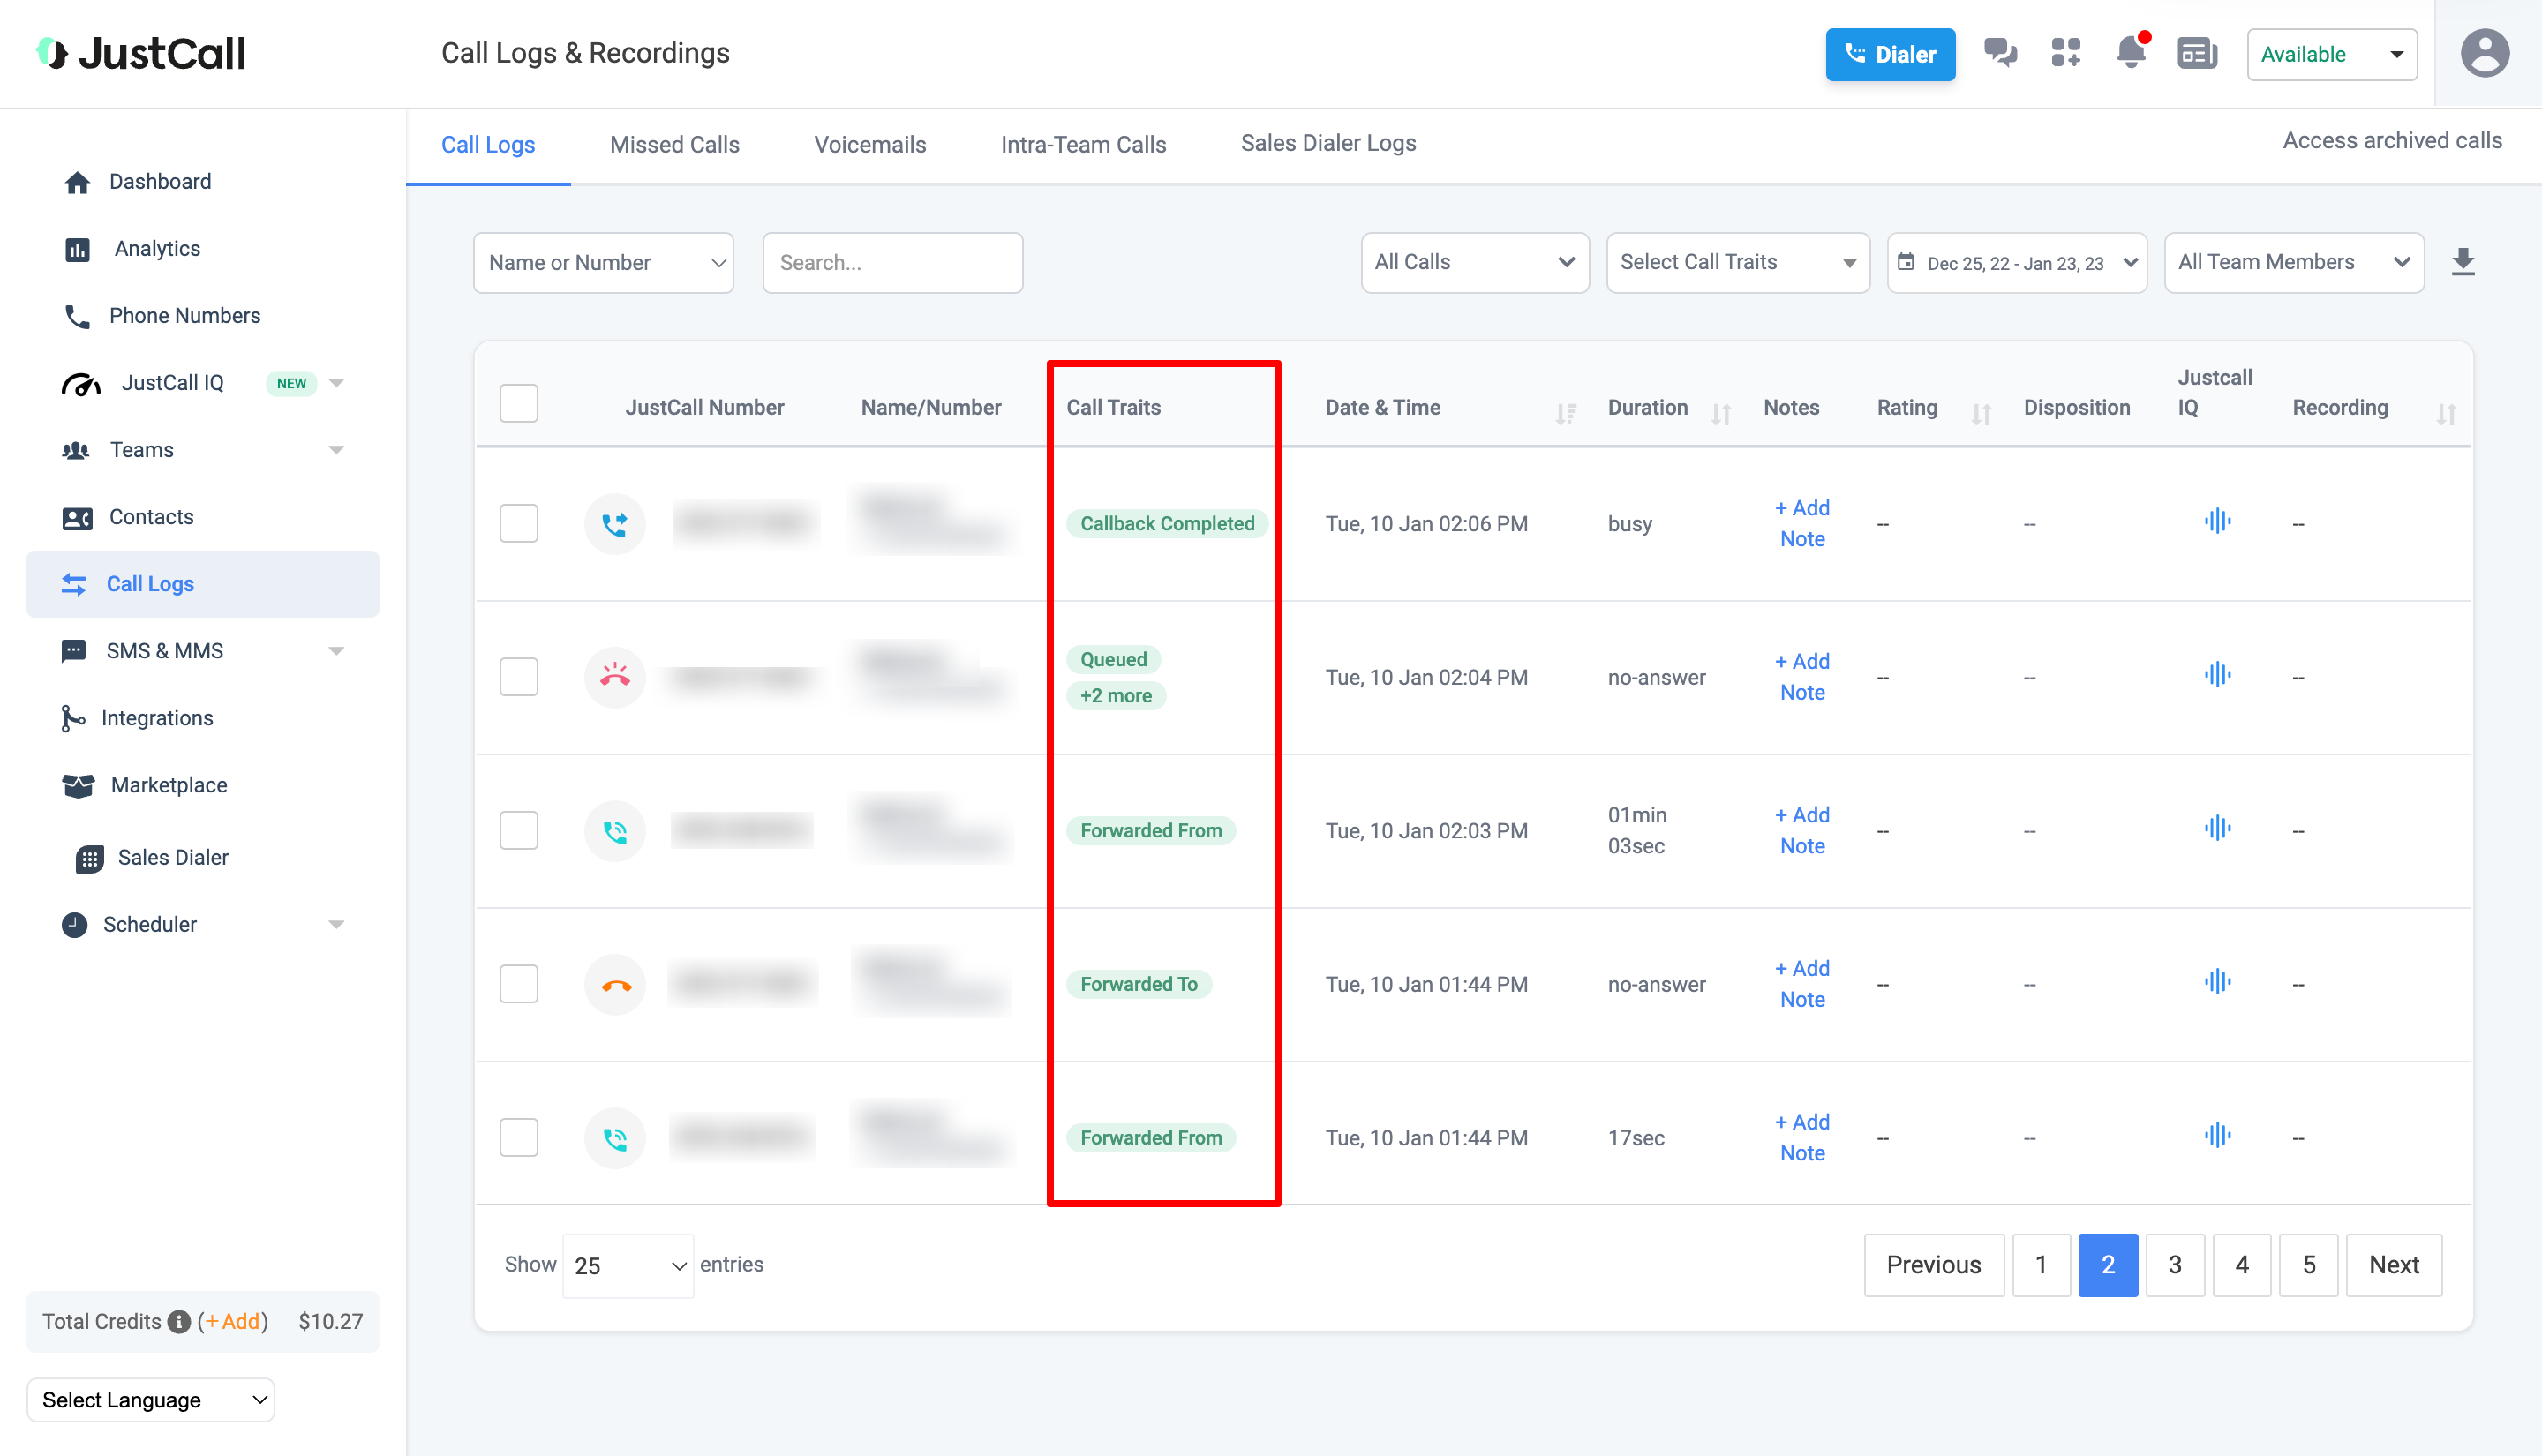Screen dimensions: 2542x1456
Task: Open the Name or Number dropdown
Action: pos(603,262)
